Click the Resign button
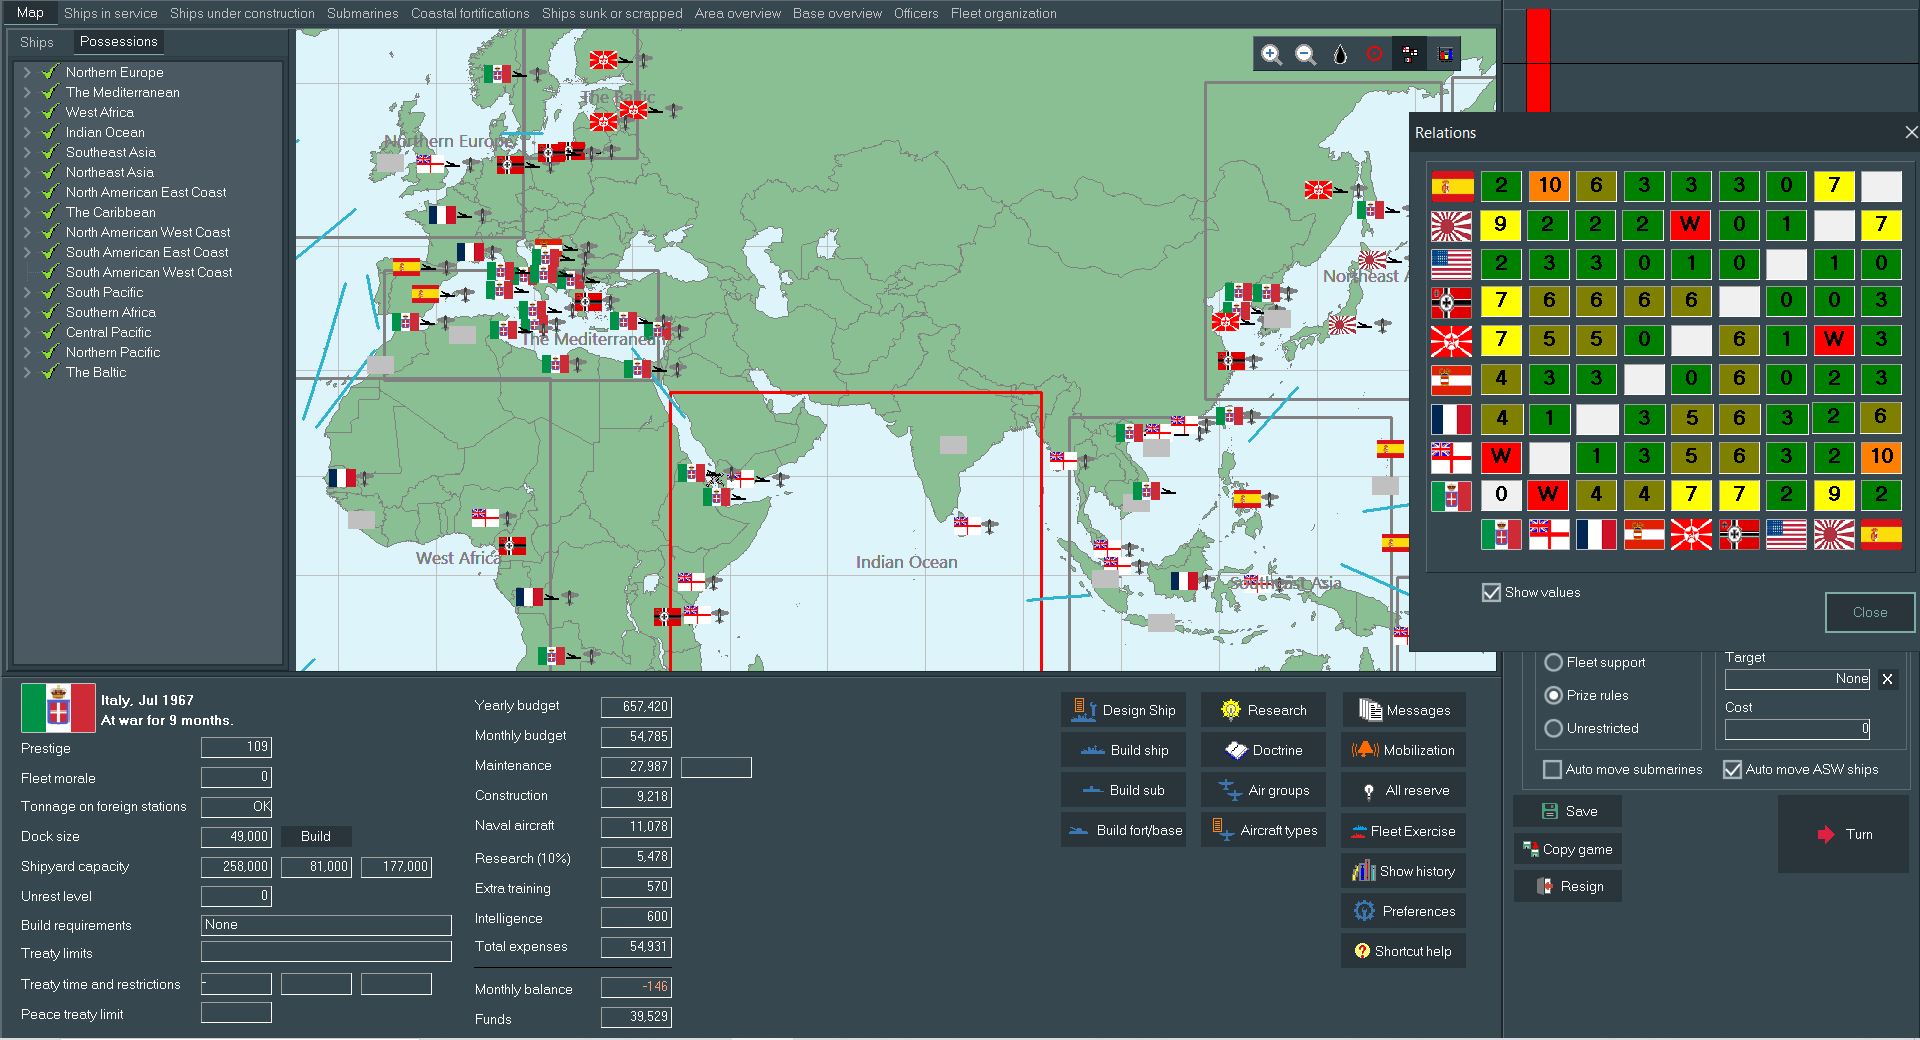1920x1040 pixels. pyautogui.click(x=1568, y=886)
